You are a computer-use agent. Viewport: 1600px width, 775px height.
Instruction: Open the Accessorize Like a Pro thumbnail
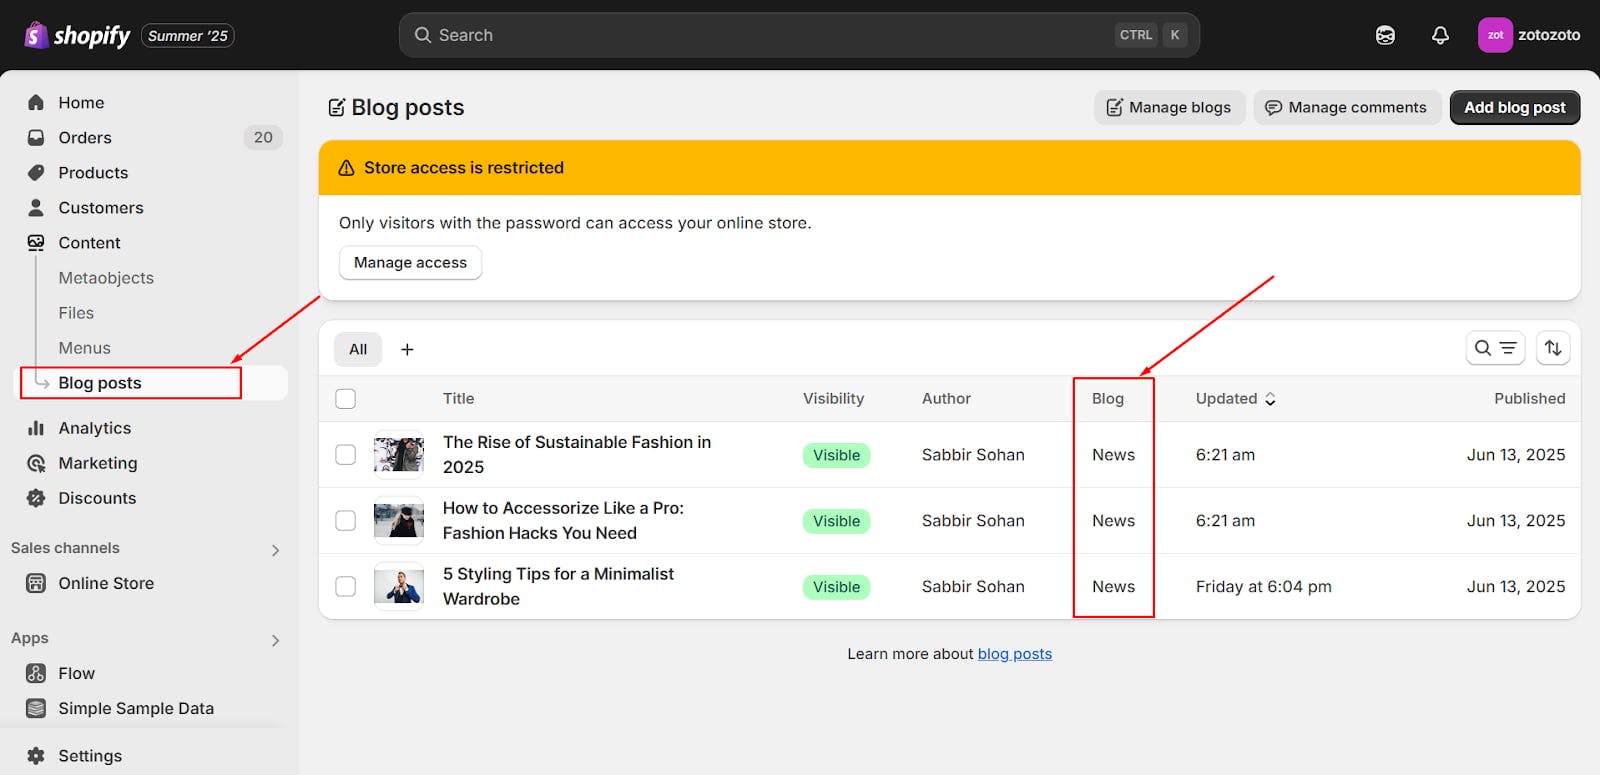coord(399,521)
